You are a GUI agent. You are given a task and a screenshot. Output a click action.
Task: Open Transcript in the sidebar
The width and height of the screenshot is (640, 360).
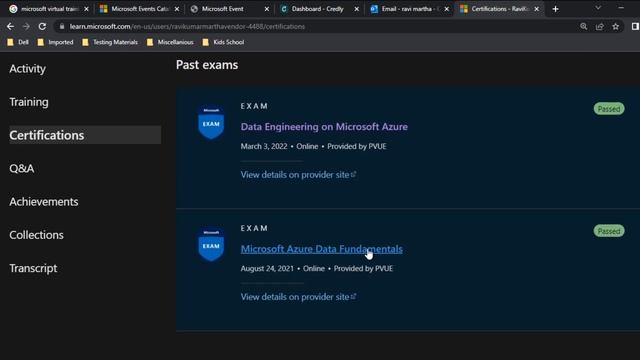coord(33,268)
